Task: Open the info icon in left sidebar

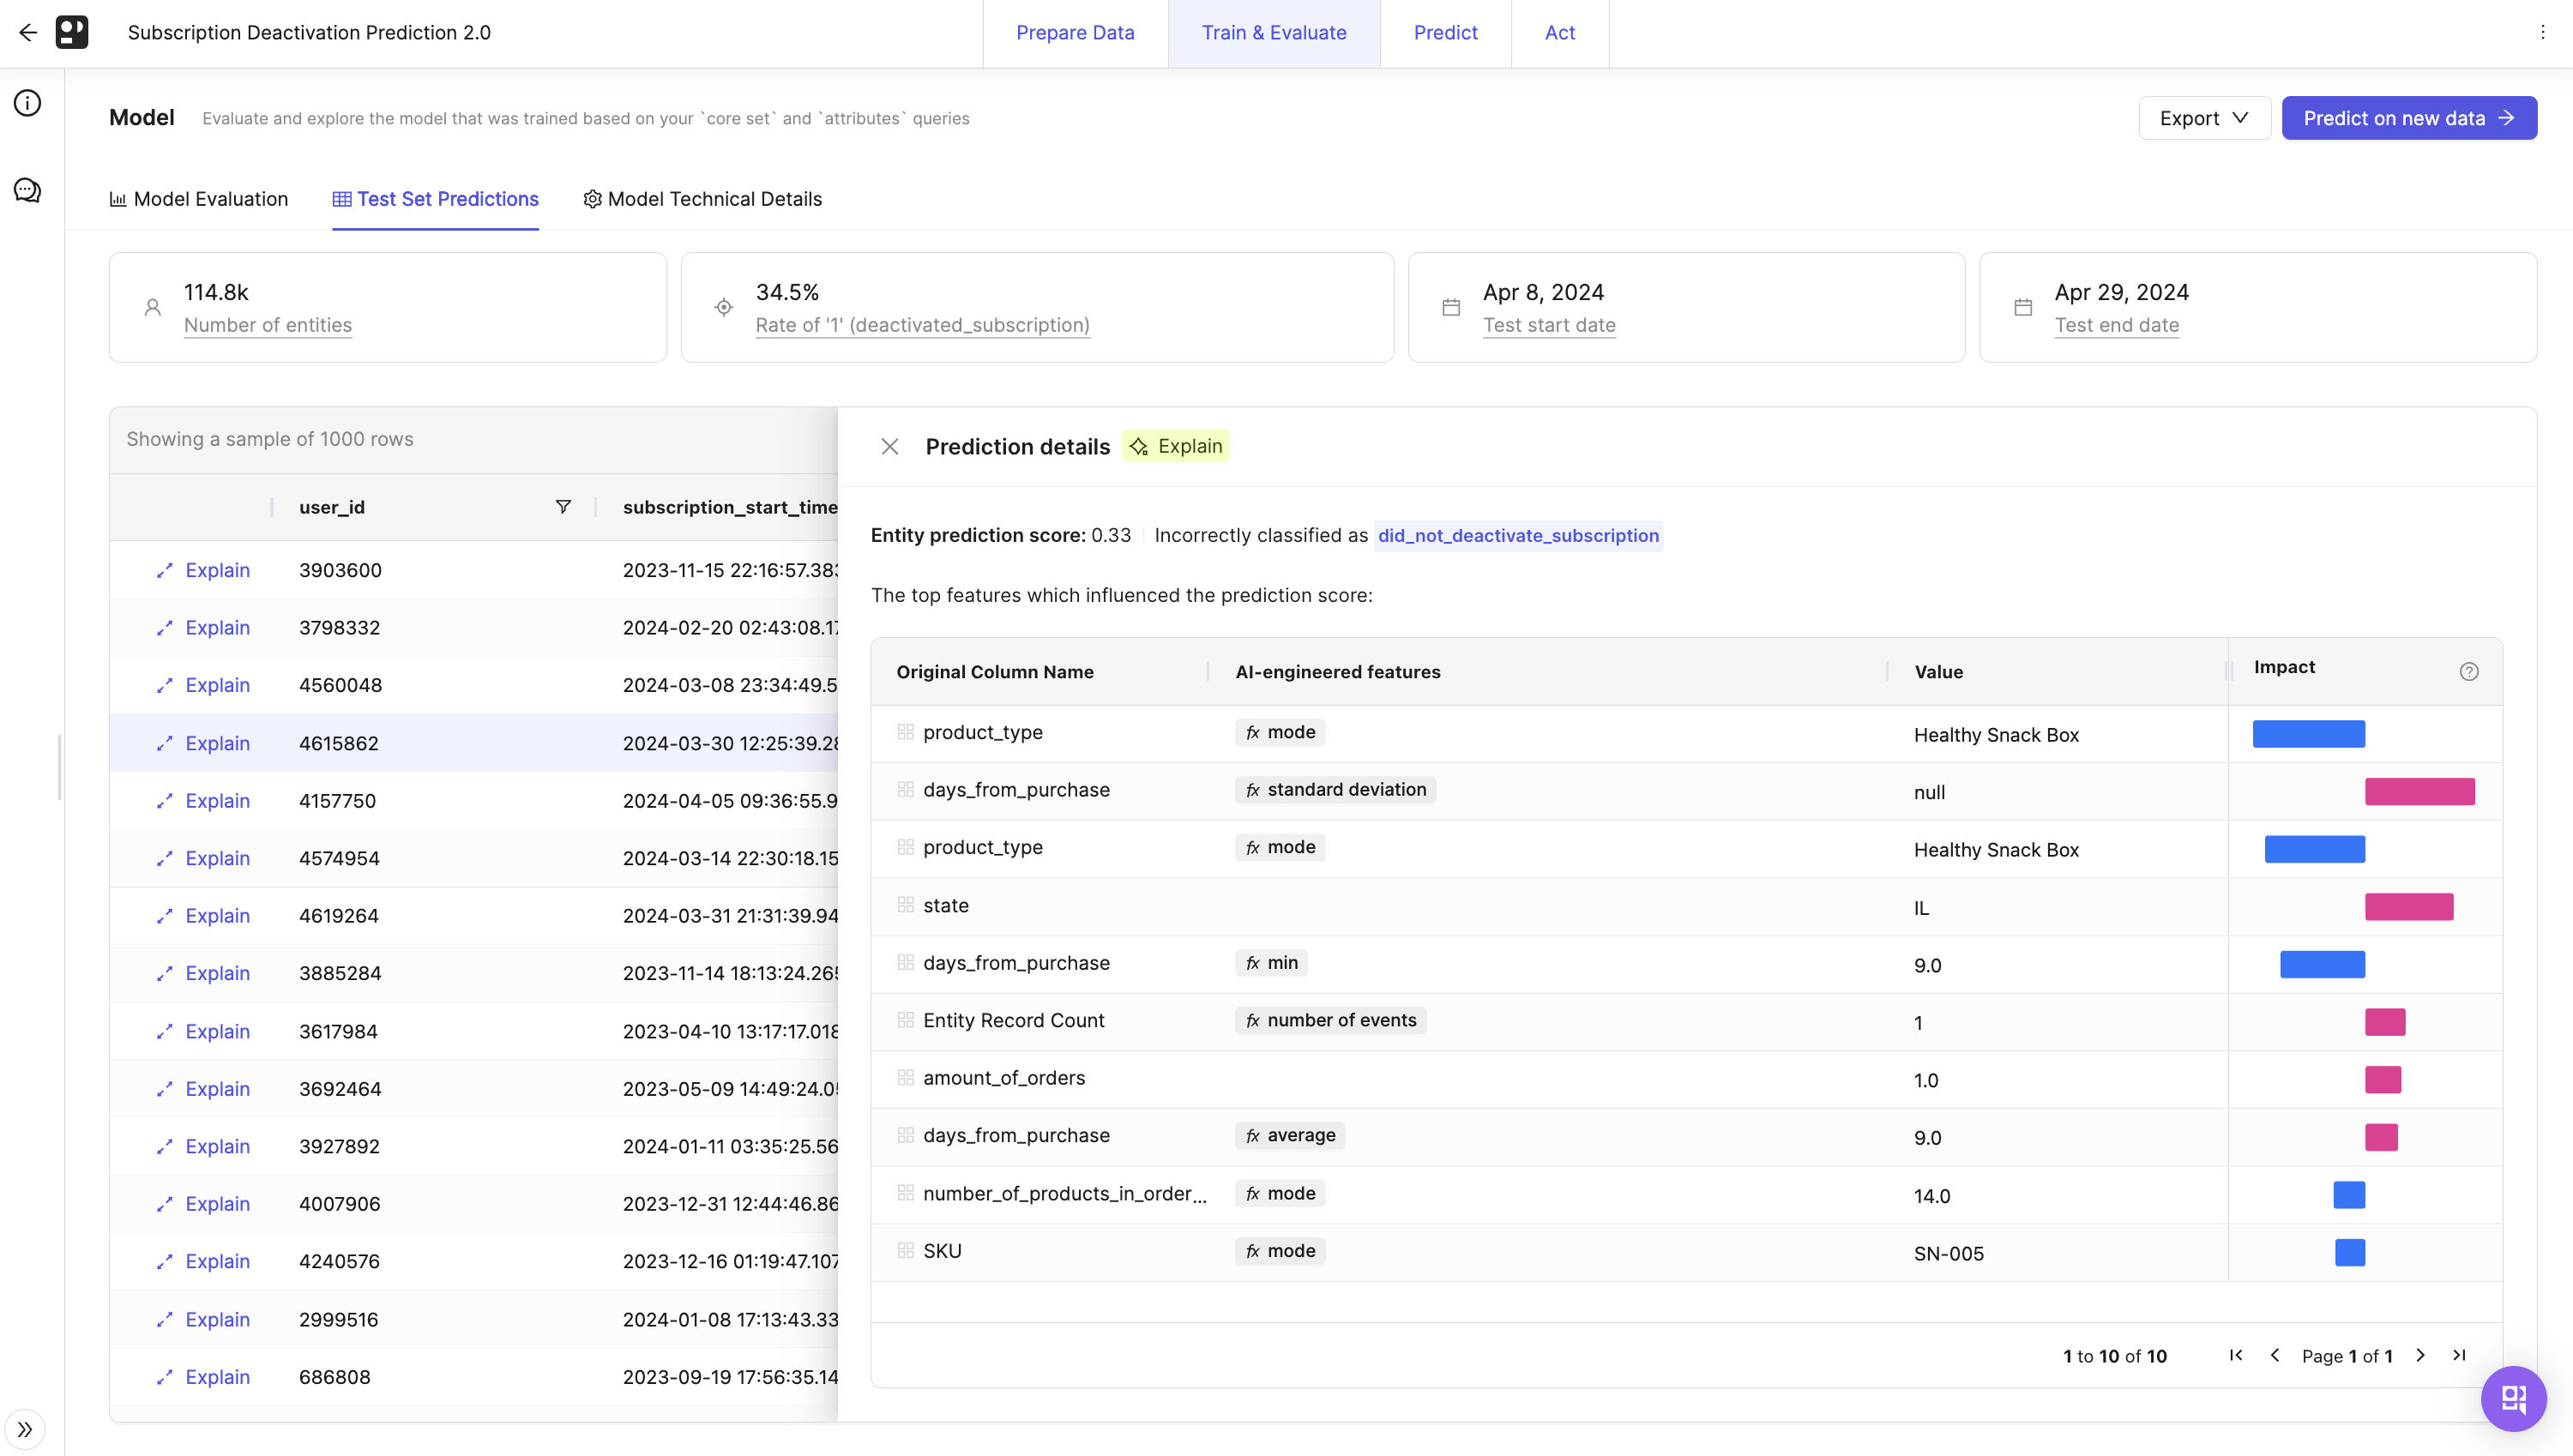Action: coord(28,103)
